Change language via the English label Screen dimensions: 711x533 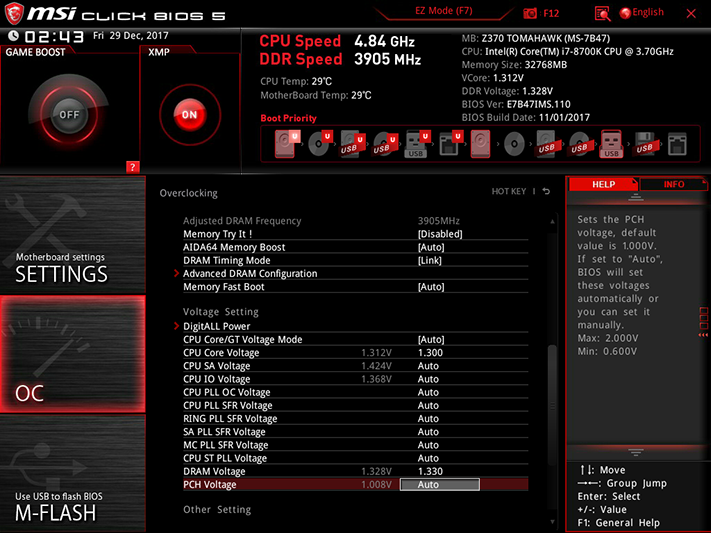point(648,12)
